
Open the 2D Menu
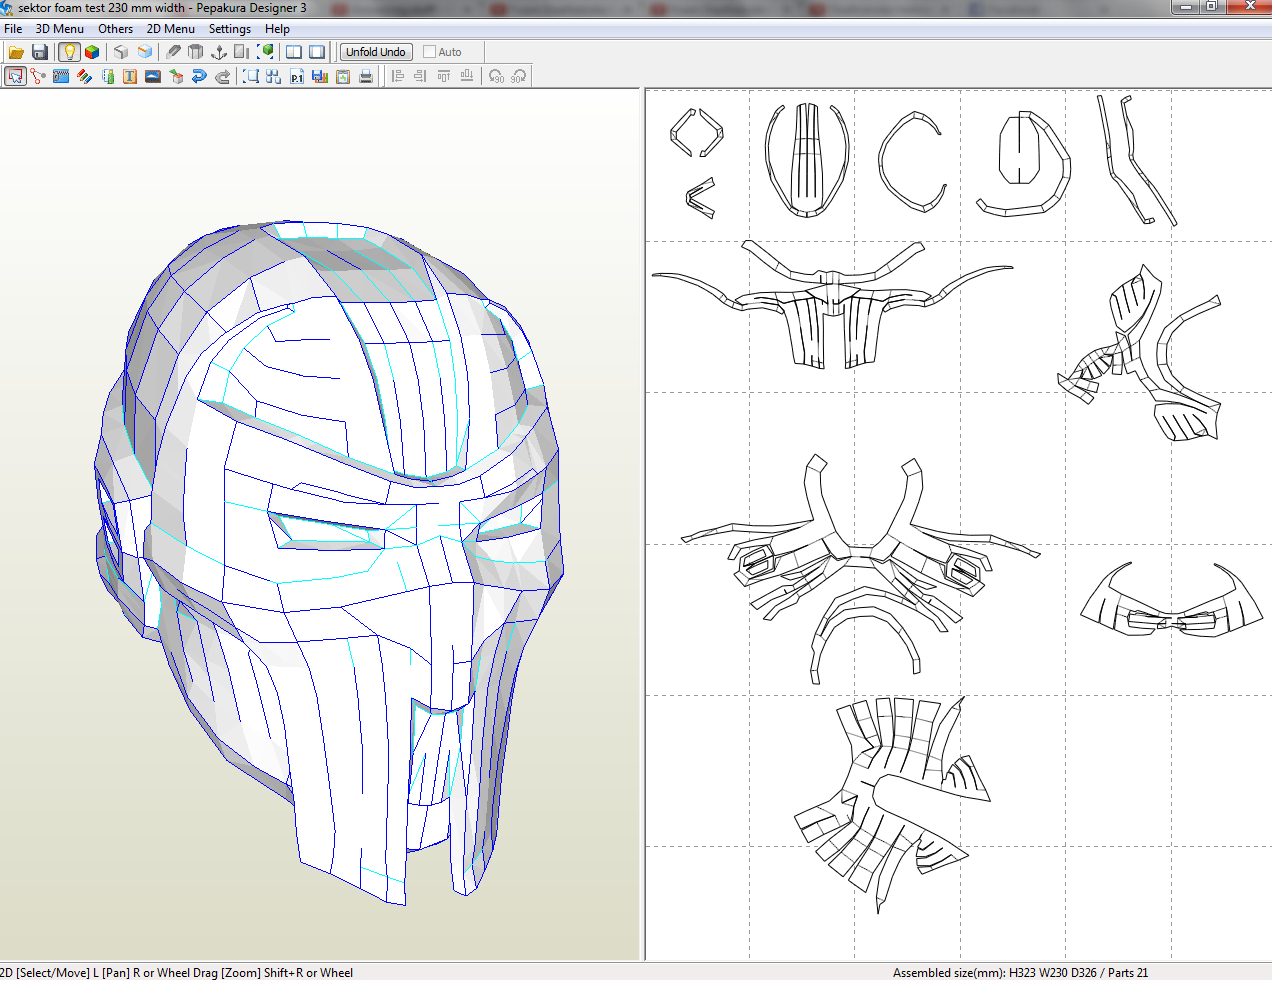click(x=171, y=29)
